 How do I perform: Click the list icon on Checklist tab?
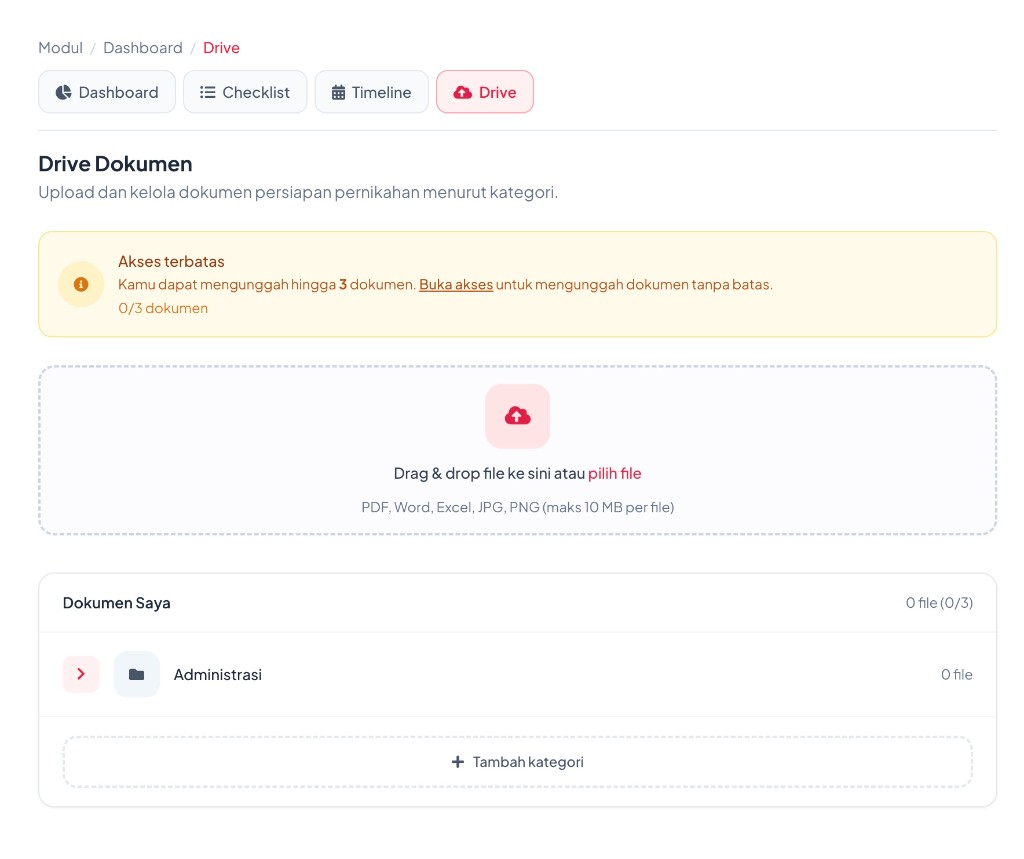(x=208, y=92)
